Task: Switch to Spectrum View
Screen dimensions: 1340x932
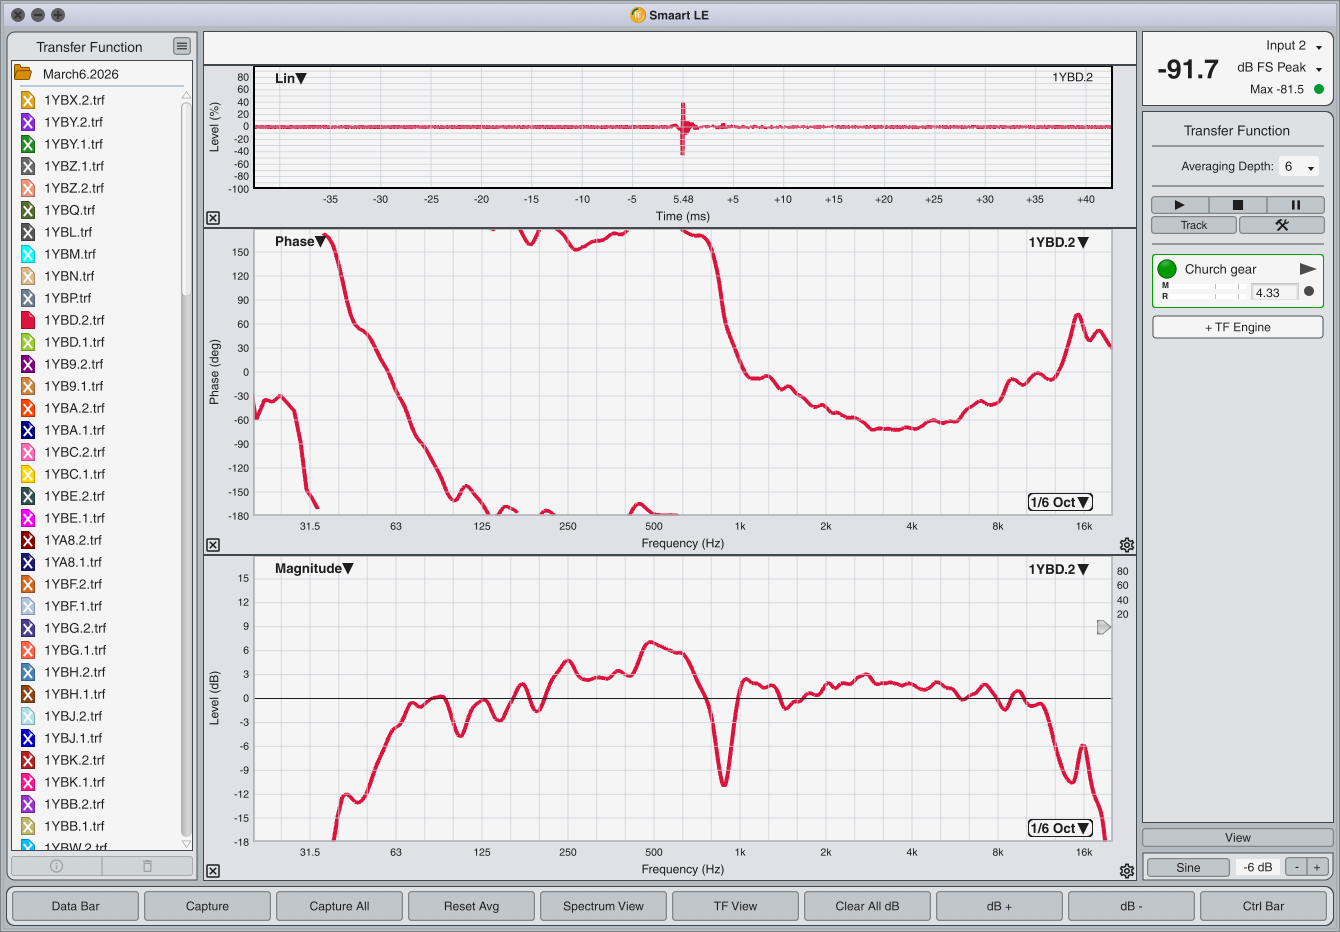Action: (603, 906)
